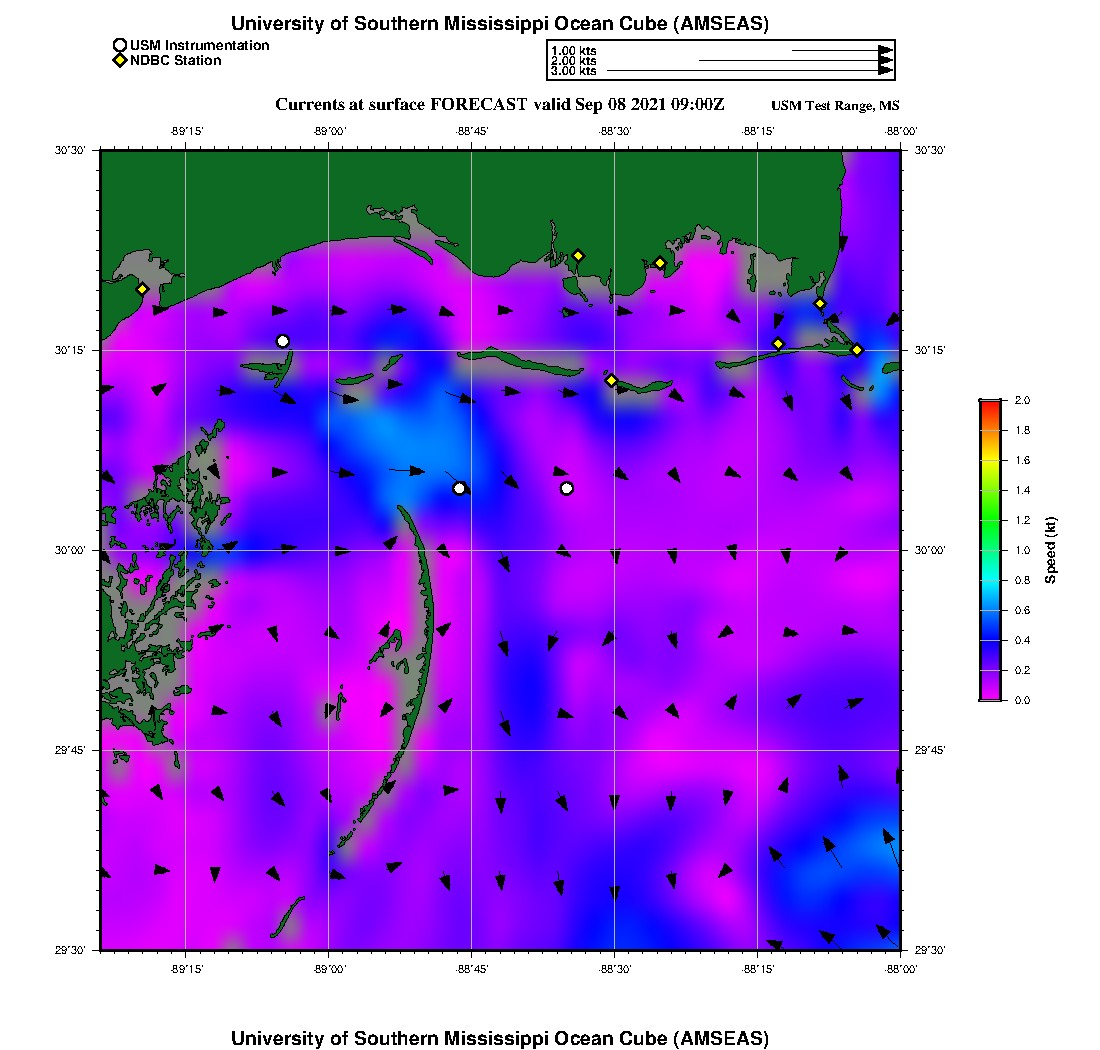Click the white USM marker nearest the northwest coast

tap(283, 341)
